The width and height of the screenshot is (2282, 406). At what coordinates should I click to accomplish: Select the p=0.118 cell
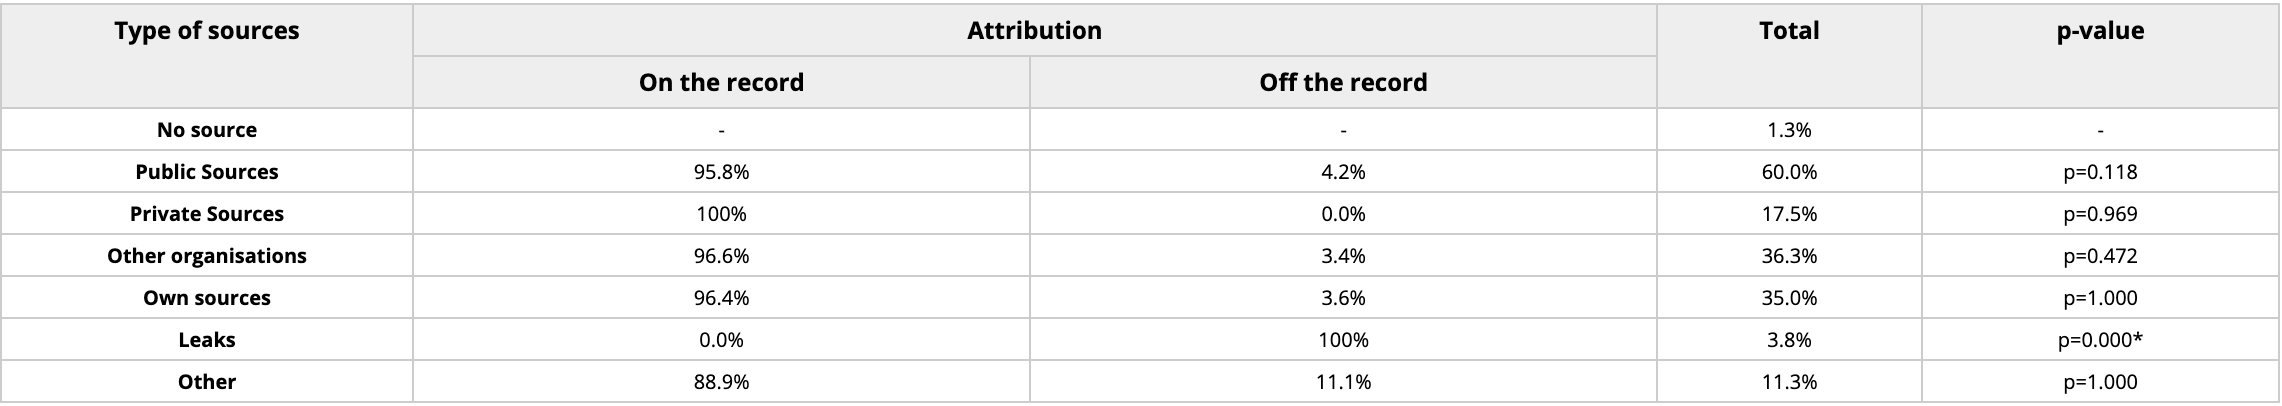pyautogui.click(x=2100, y=172)
